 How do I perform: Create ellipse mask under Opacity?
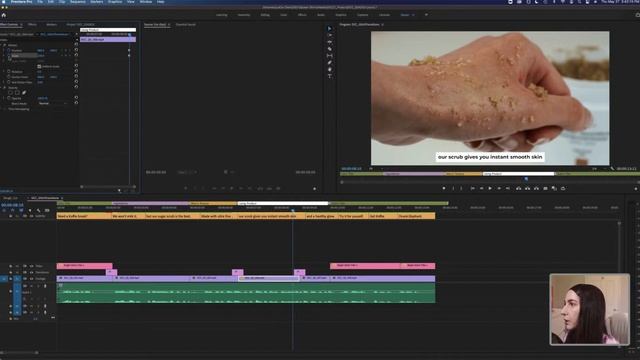[10, 93]
